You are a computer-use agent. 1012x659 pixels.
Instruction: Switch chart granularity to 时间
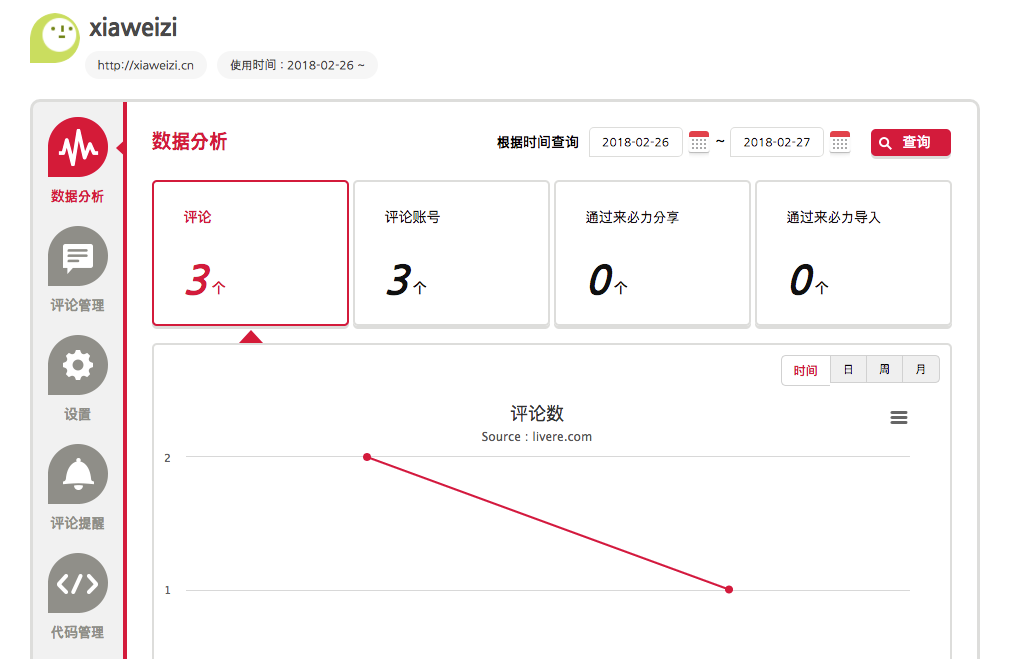pos(805,370)
